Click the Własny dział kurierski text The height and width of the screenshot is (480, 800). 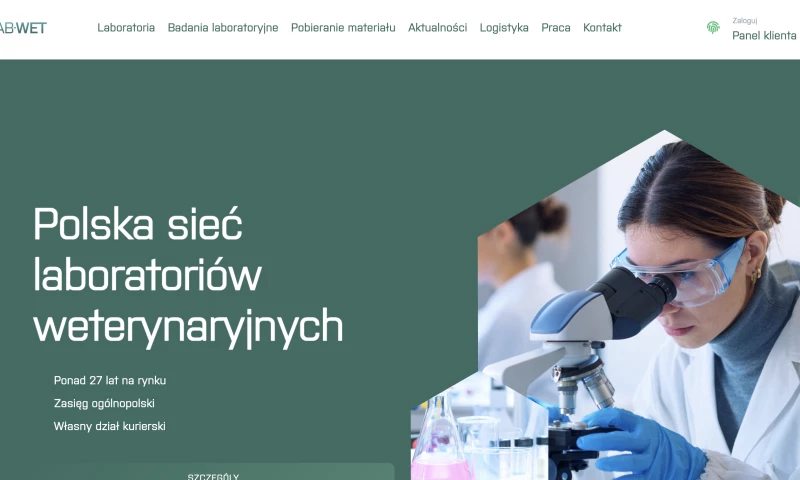(109, 426)
